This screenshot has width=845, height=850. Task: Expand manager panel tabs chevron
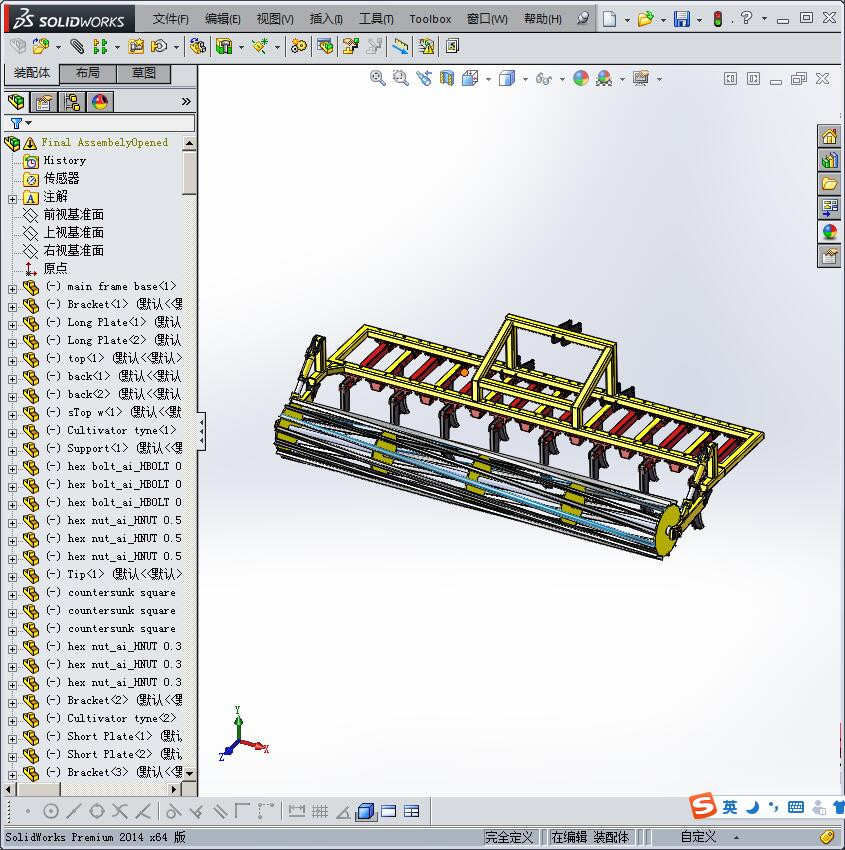pyautogui.click(x=186, y=102)
